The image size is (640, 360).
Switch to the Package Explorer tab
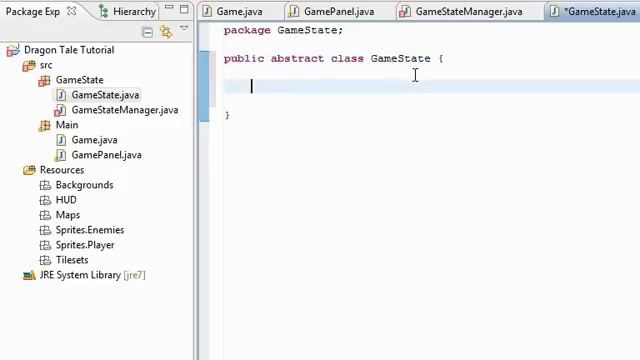coord(33,11)
